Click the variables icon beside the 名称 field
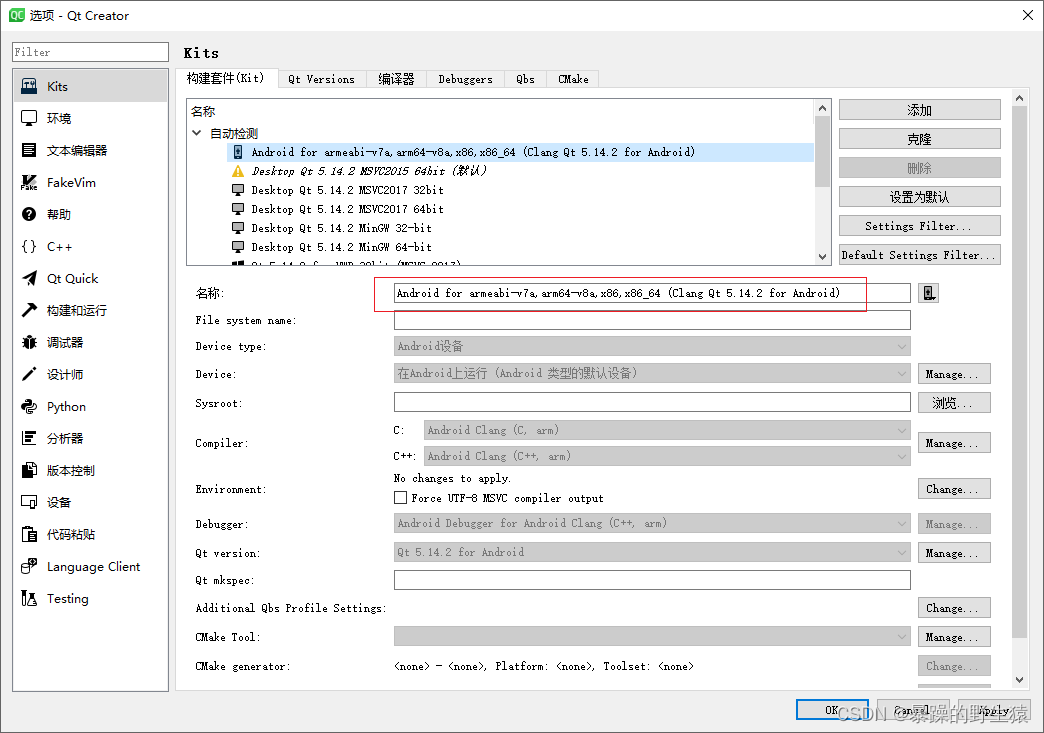1044x733 pixels. [928, 292]
